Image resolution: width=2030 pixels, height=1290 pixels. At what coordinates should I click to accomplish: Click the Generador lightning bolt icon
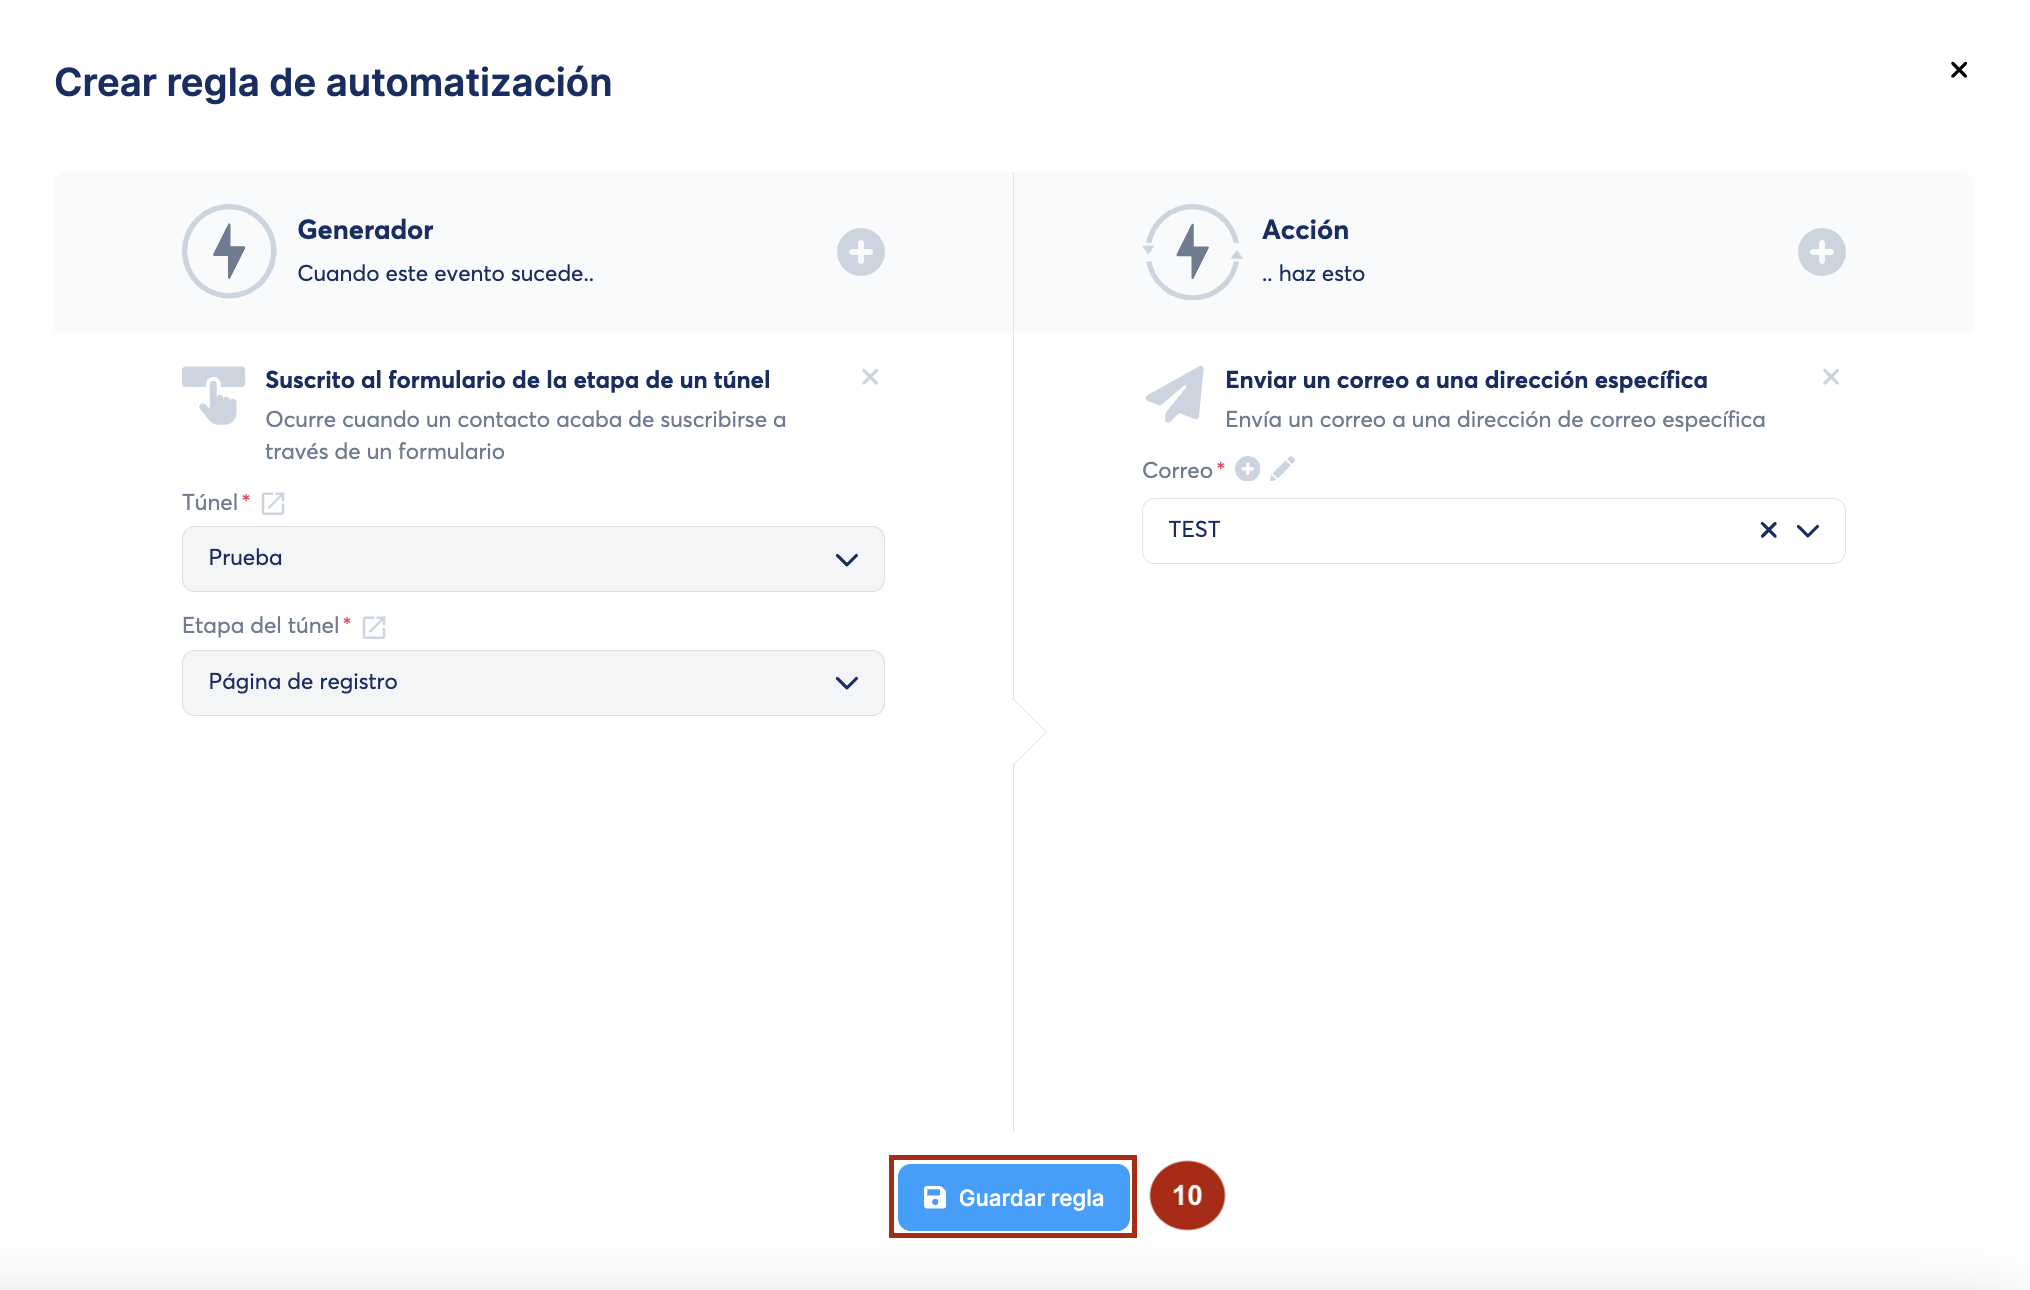tap(229, 251)
